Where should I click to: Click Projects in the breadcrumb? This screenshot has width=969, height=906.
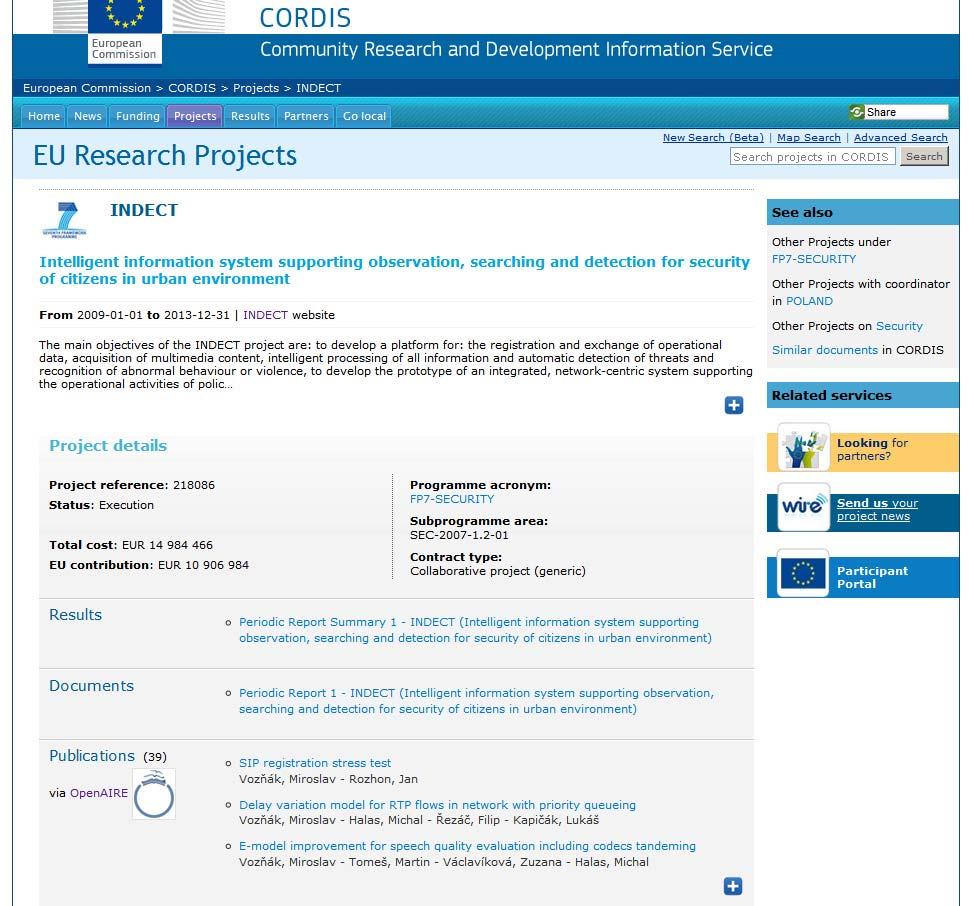256,88
